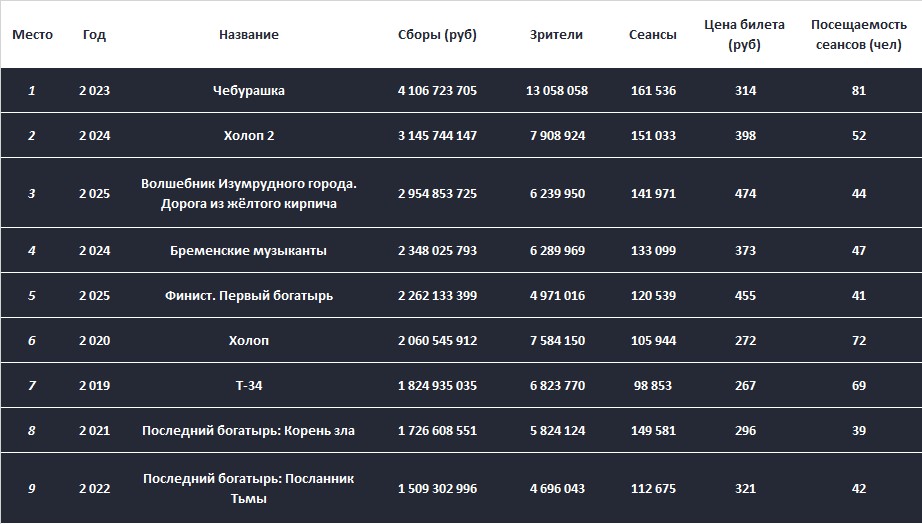Image resolution: width=922 pixels, height=524 pixels.
Task: Click "Посещаемость сеансов (чел)" header
Action: click(x=858, y=35)
